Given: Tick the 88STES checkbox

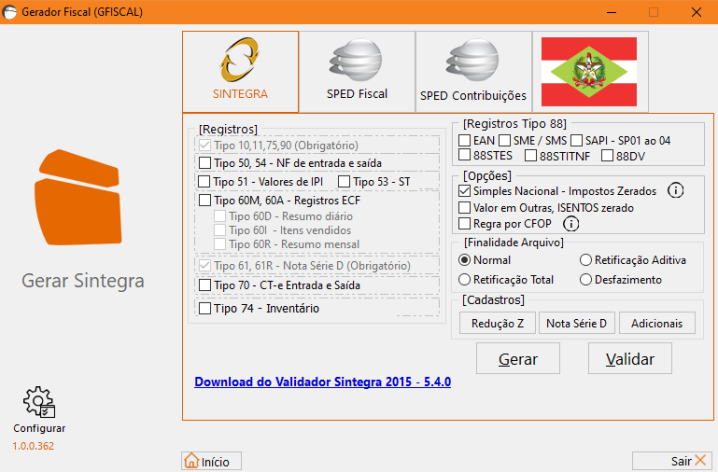Looking at the screenshot, I should (x=464, y=155).
